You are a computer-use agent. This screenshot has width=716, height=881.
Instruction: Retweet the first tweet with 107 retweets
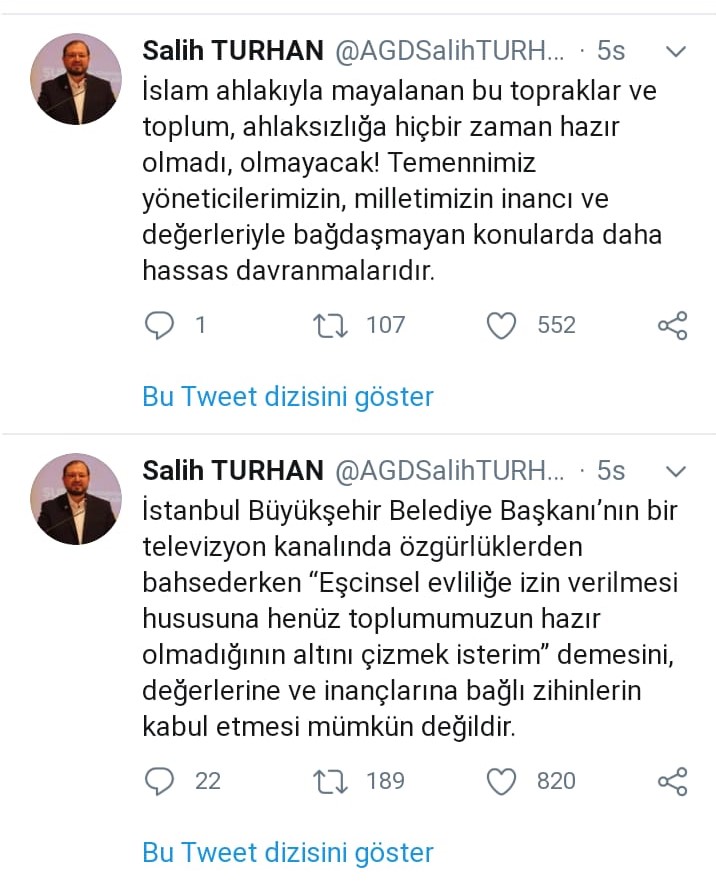pos(328,325)
